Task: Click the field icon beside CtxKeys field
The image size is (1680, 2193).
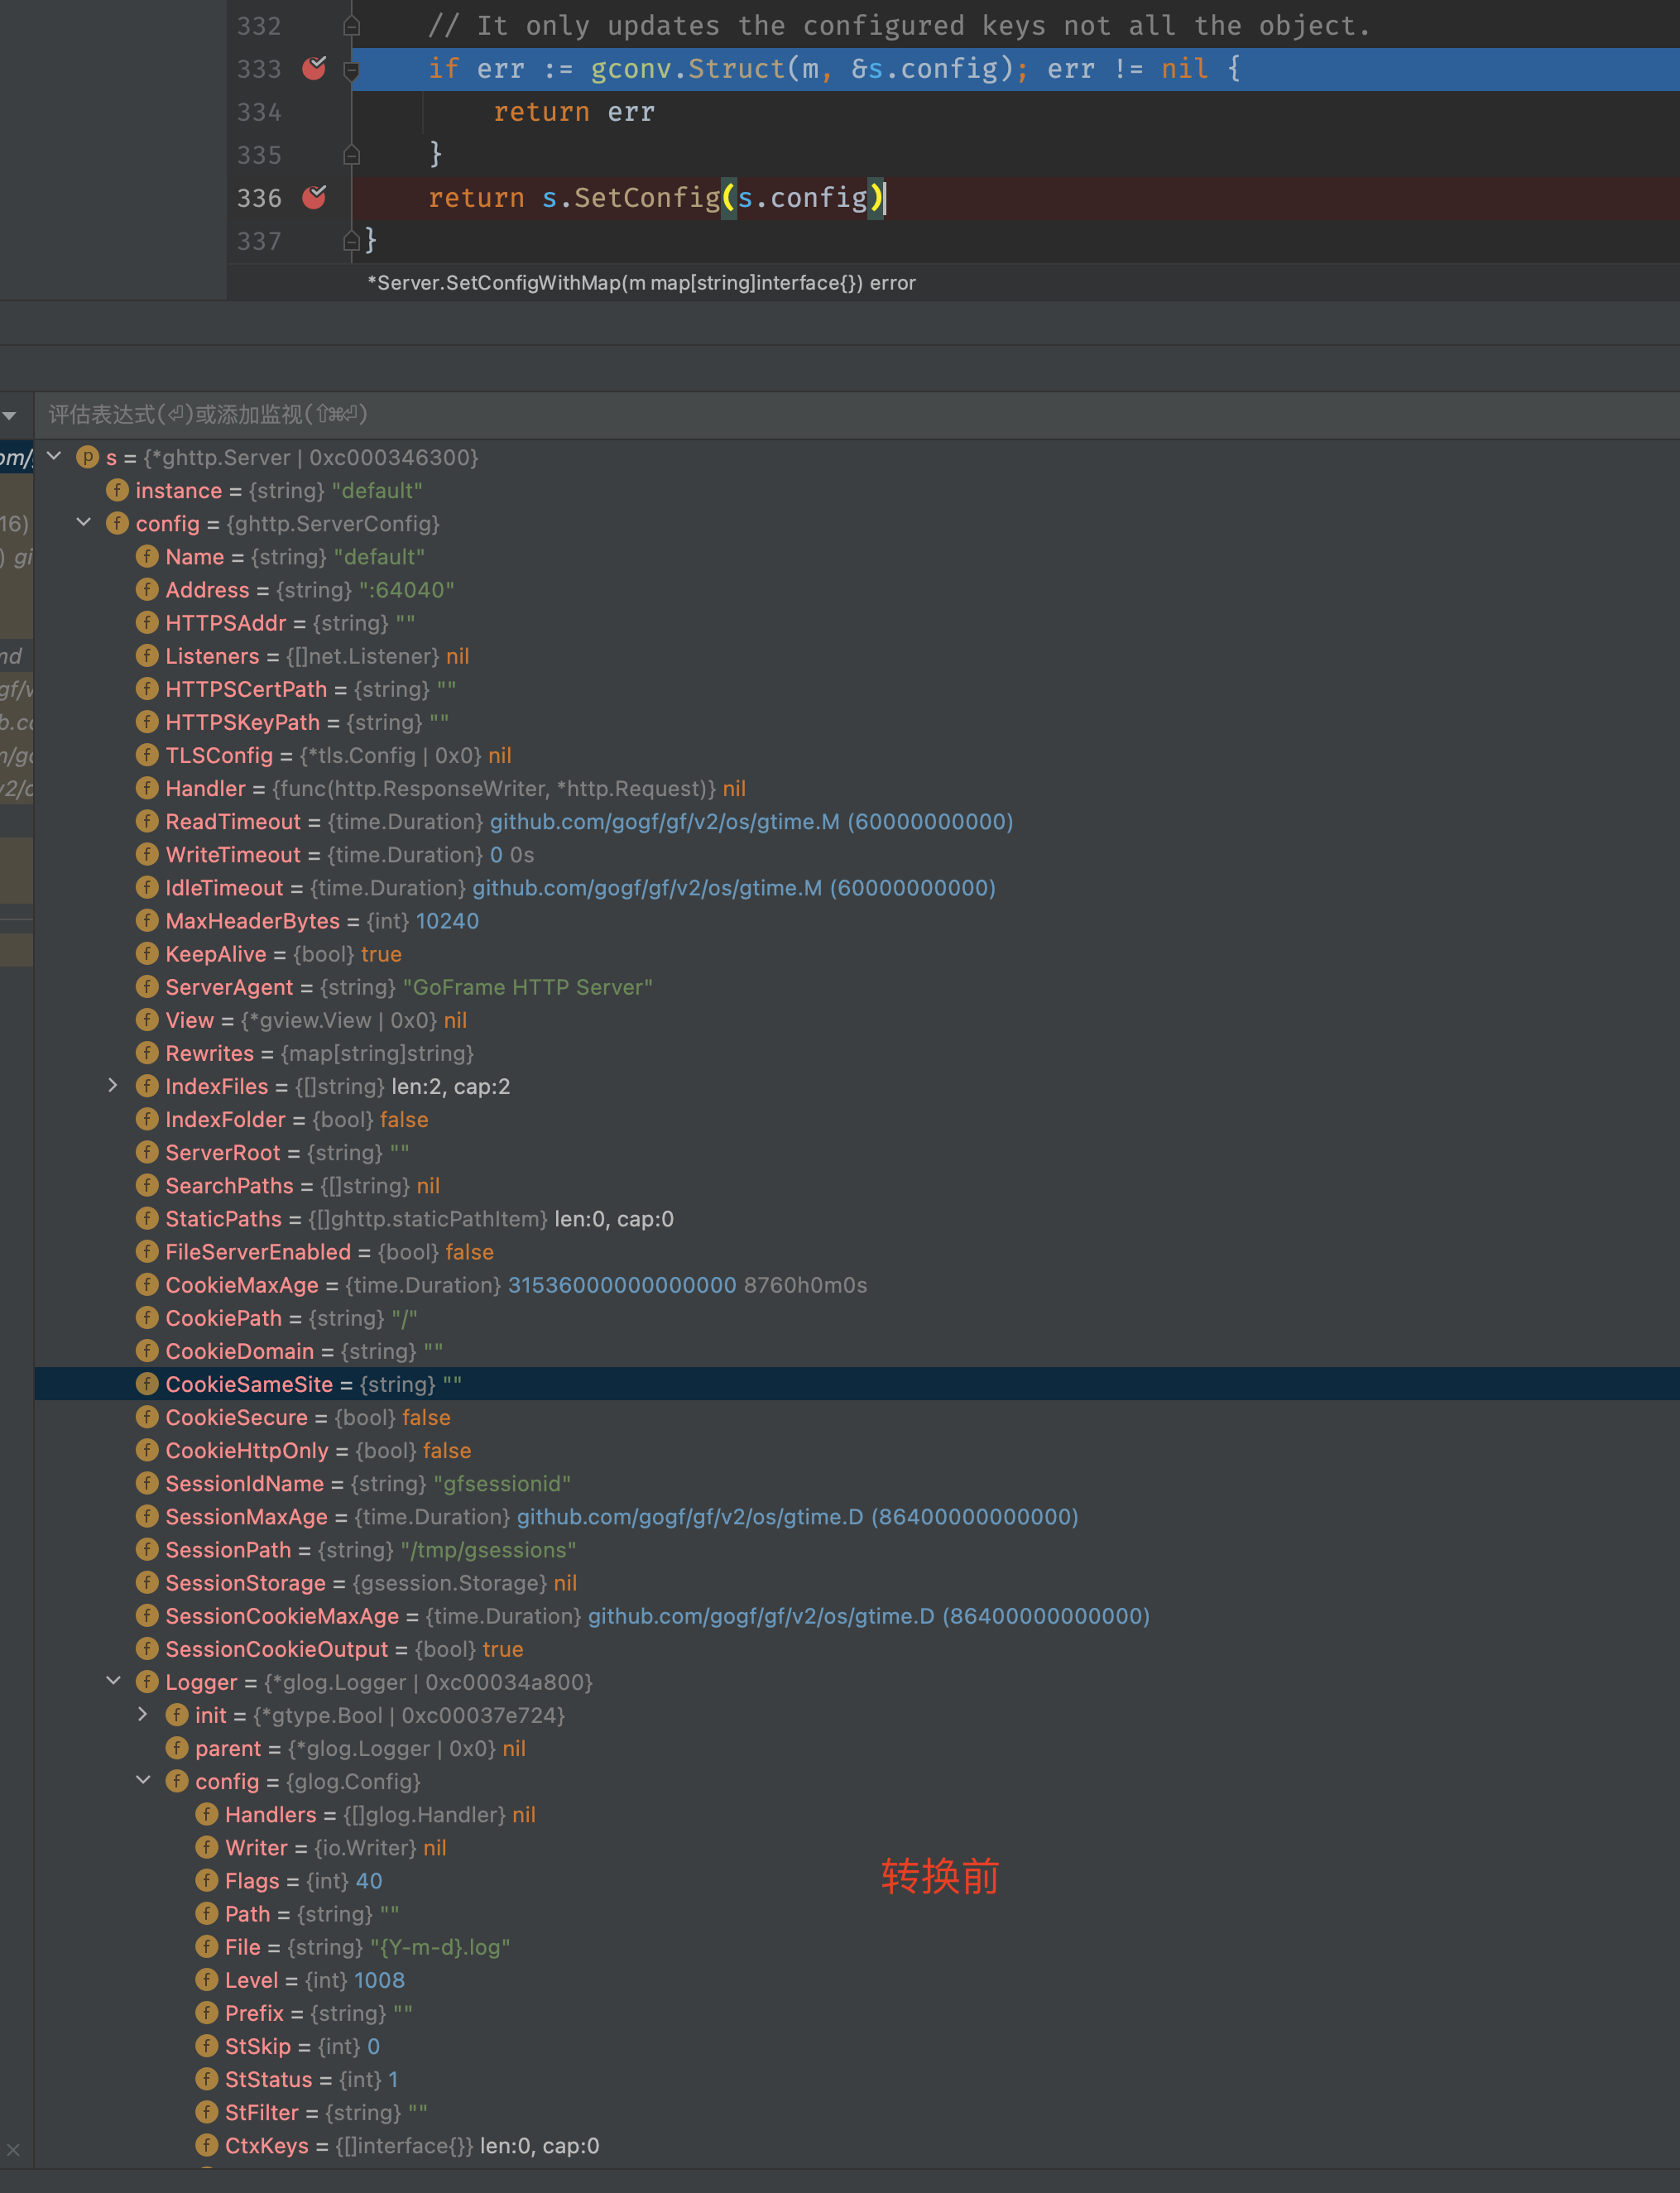Action: click(205, 2146)
